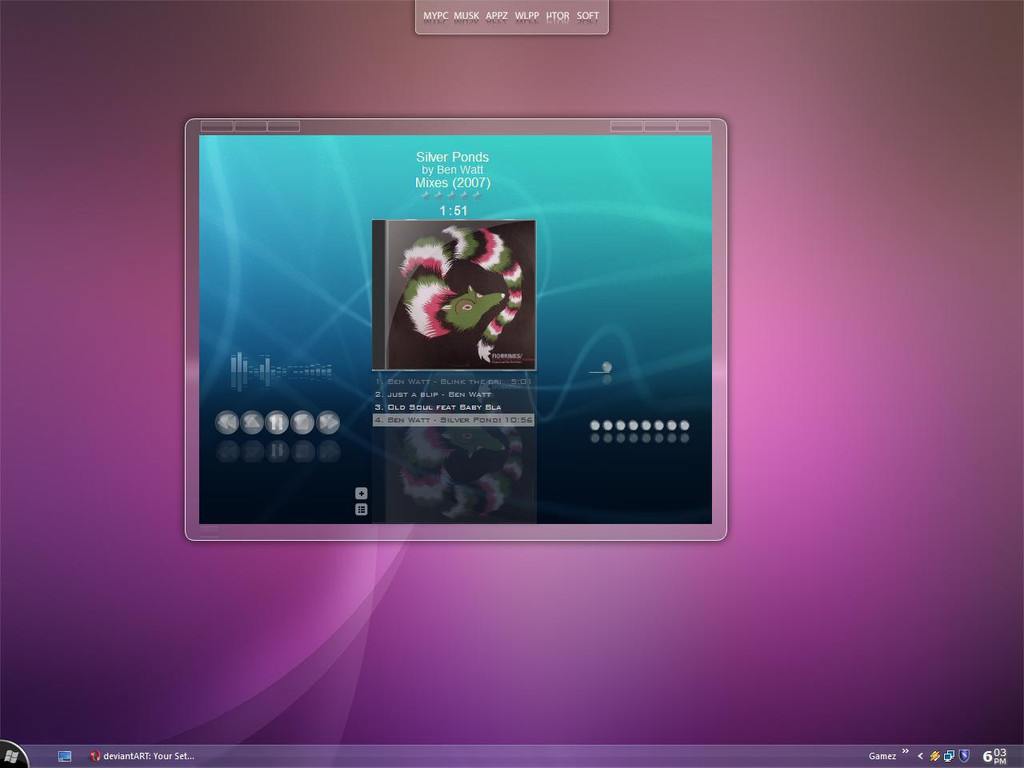Click the song title Silver Ponds
This screenshot has height=768, width=1024.
pyautogui.click(x=453, y=157)
